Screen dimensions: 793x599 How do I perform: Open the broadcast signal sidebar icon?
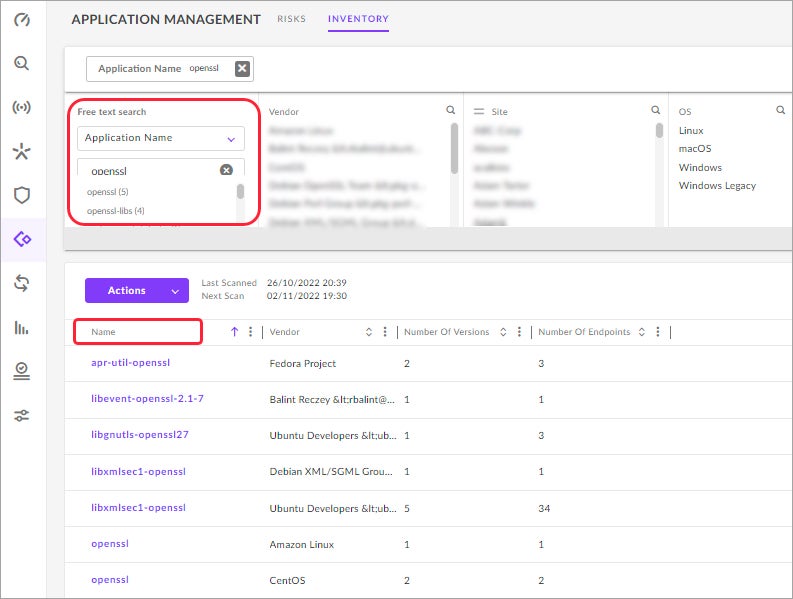[x=21, y=107]
